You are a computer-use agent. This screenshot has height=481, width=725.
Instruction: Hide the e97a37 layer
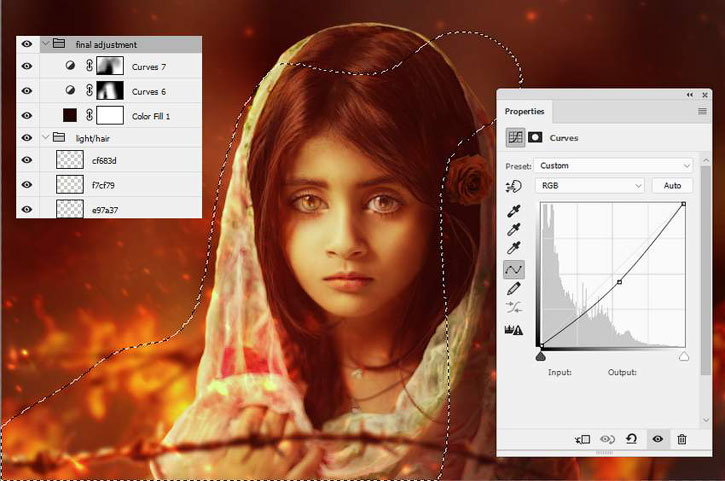click(27, 209)
